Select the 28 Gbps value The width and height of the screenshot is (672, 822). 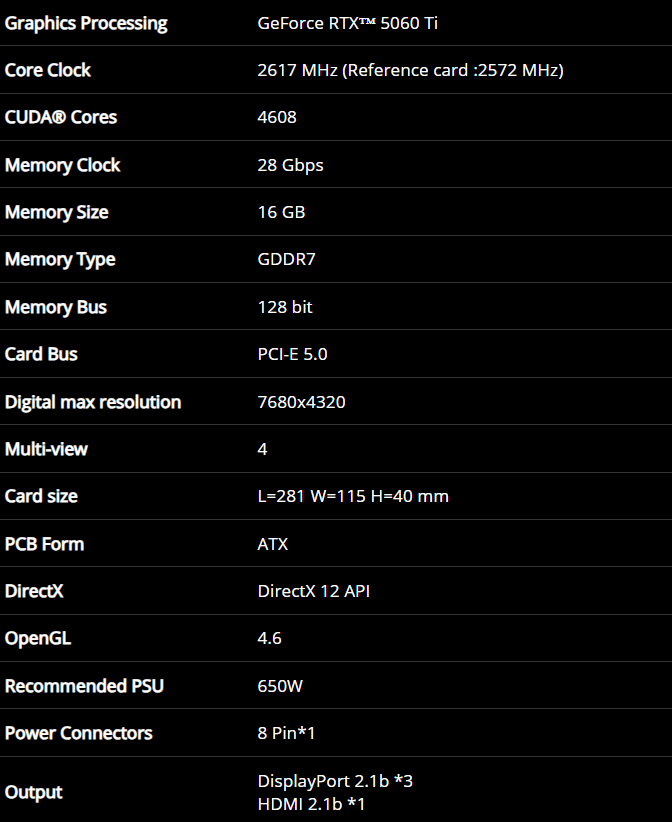290,165
